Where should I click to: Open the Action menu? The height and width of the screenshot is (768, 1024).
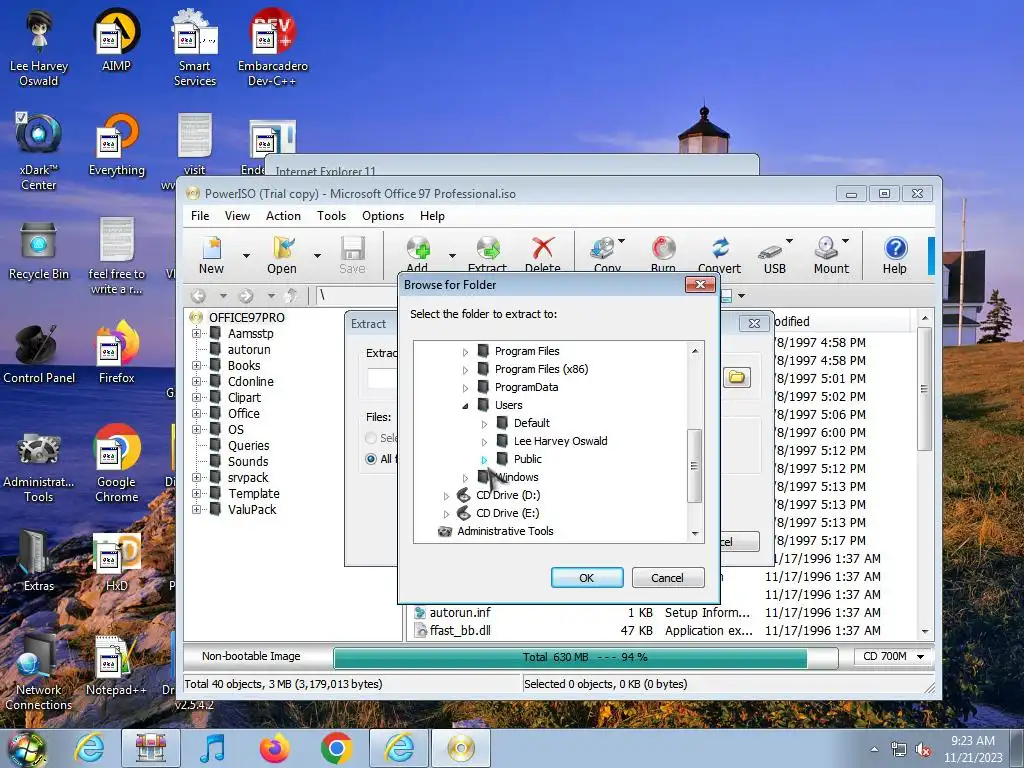pyautogui.click(x=283, y=216)
